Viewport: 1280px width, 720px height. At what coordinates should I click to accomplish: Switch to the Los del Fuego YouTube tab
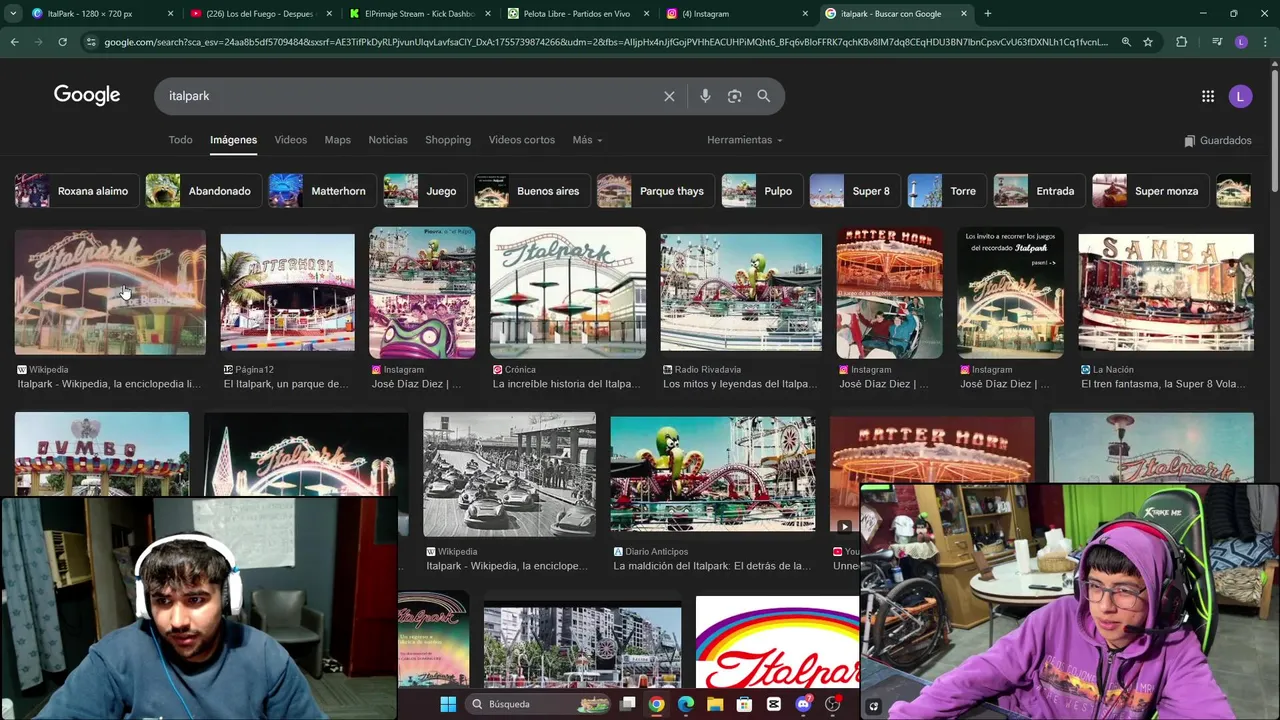[x=260, y=14]
